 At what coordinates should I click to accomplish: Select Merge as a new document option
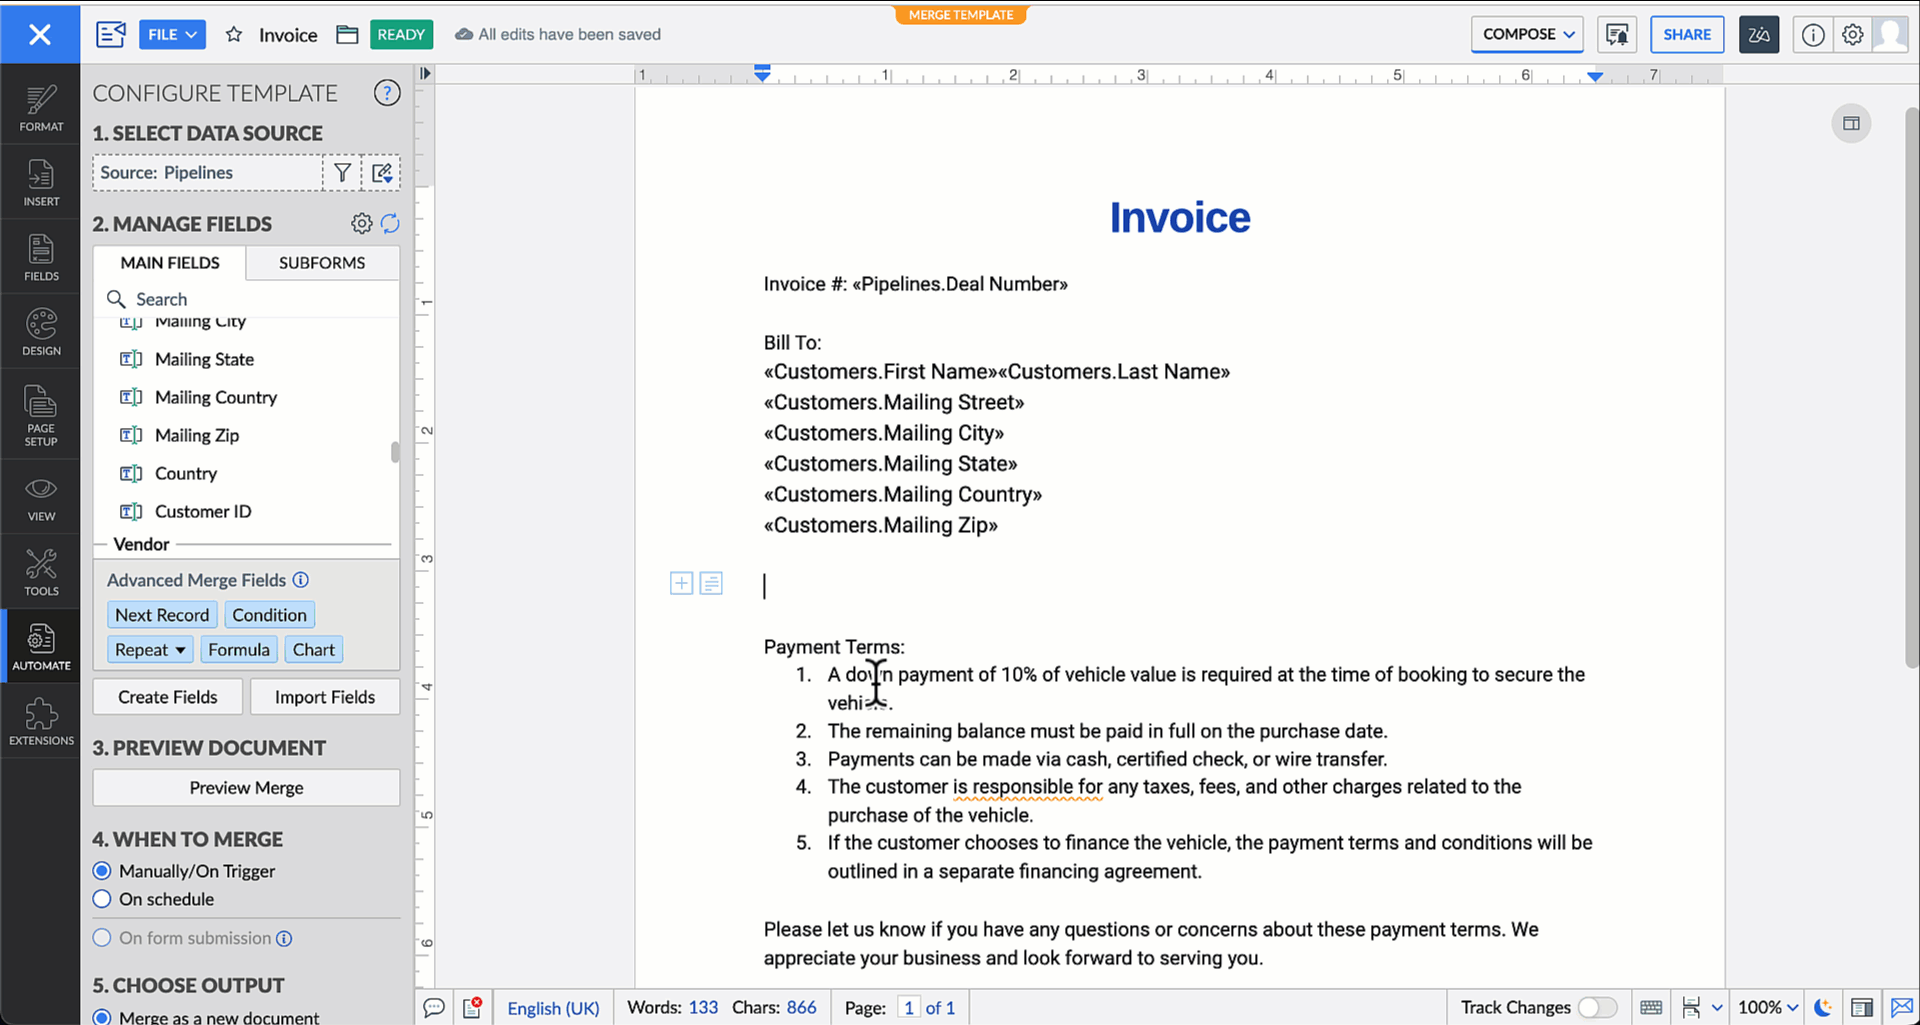coord(102,1017)
